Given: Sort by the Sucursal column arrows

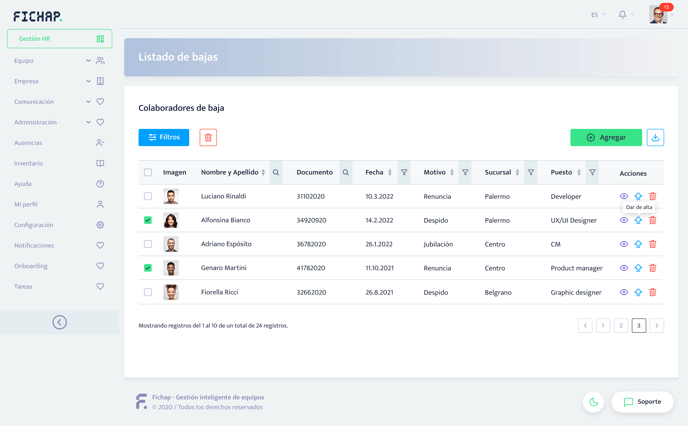Looking at the screenshot, I should 517,172.
